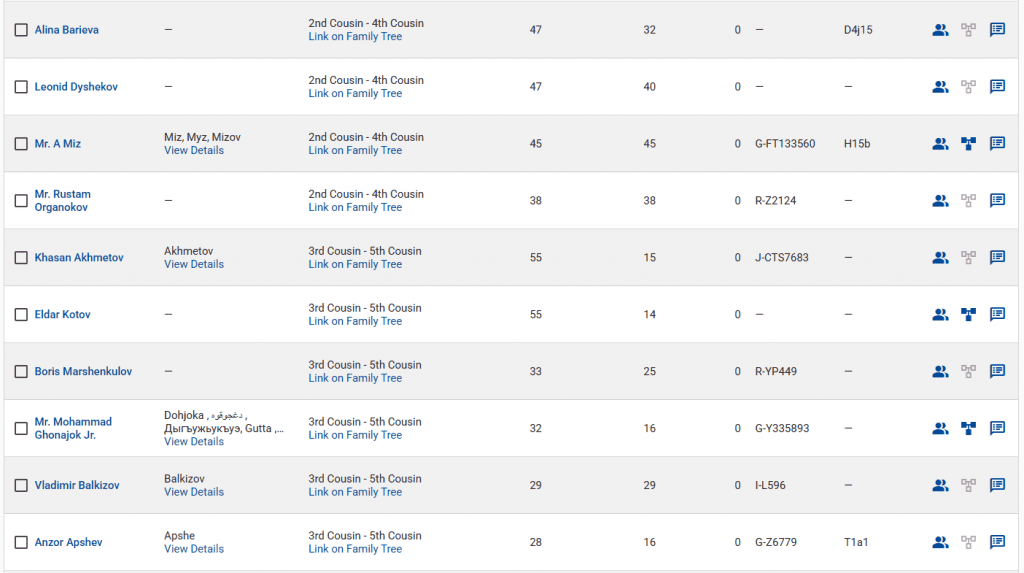Open In Common matches for Alina Barieva
Viewport: 1024px width, 573px height.
[x=940, y=30]
